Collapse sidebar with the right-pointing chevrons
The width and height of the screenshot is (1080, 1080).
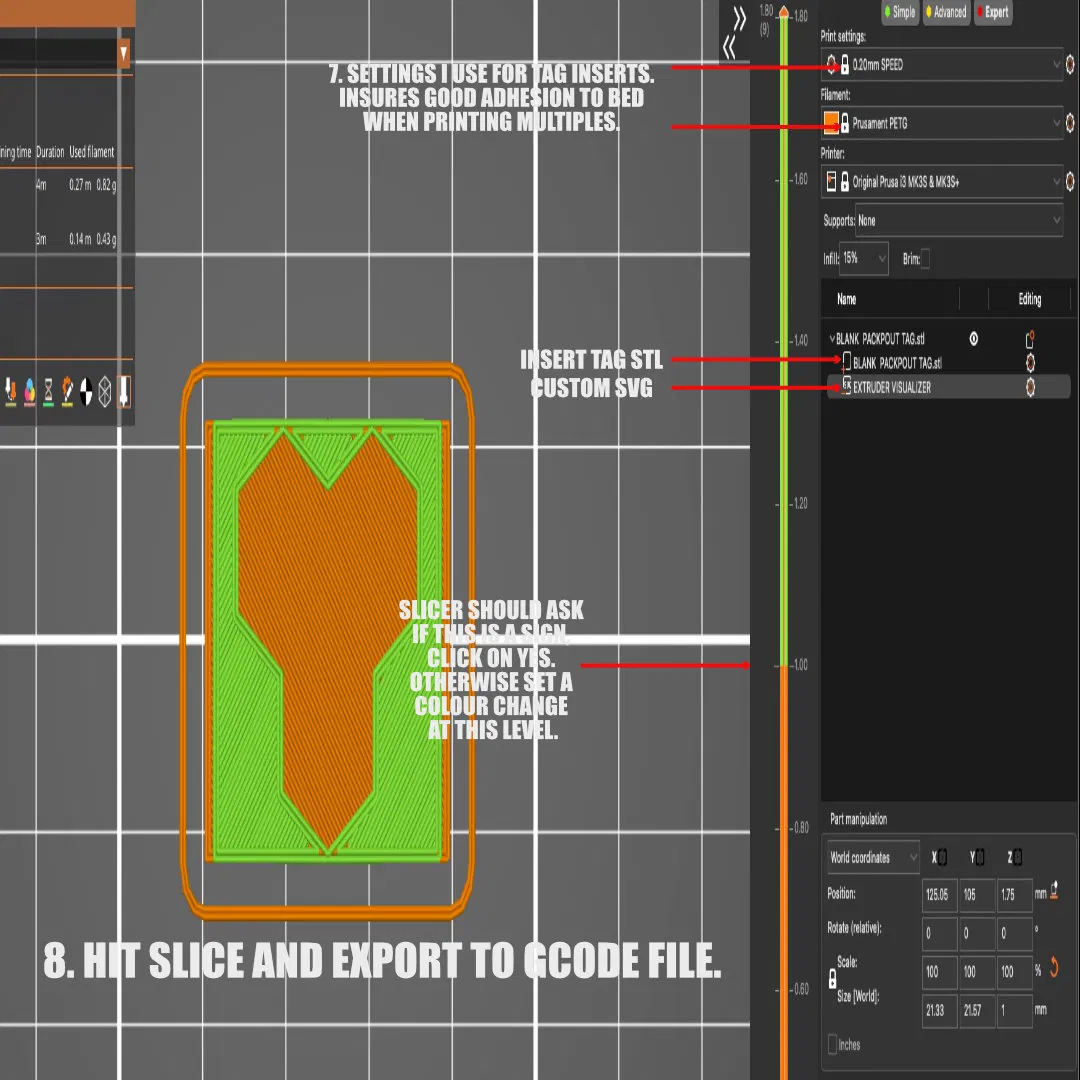coord(739,19)
